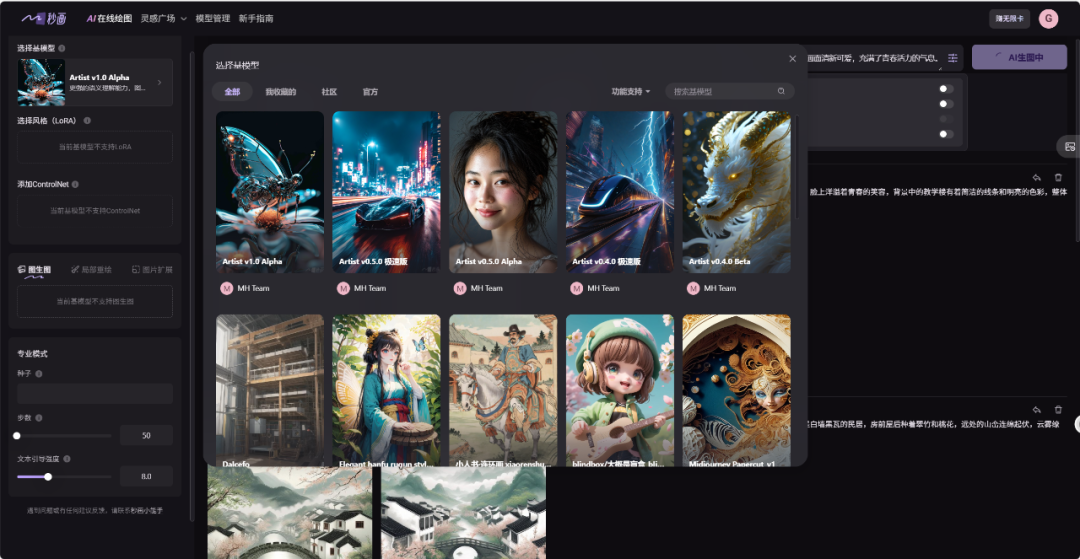Toggle the bottom switch below the prompt box
1080x559 pixels.
(x=946, y=134)
